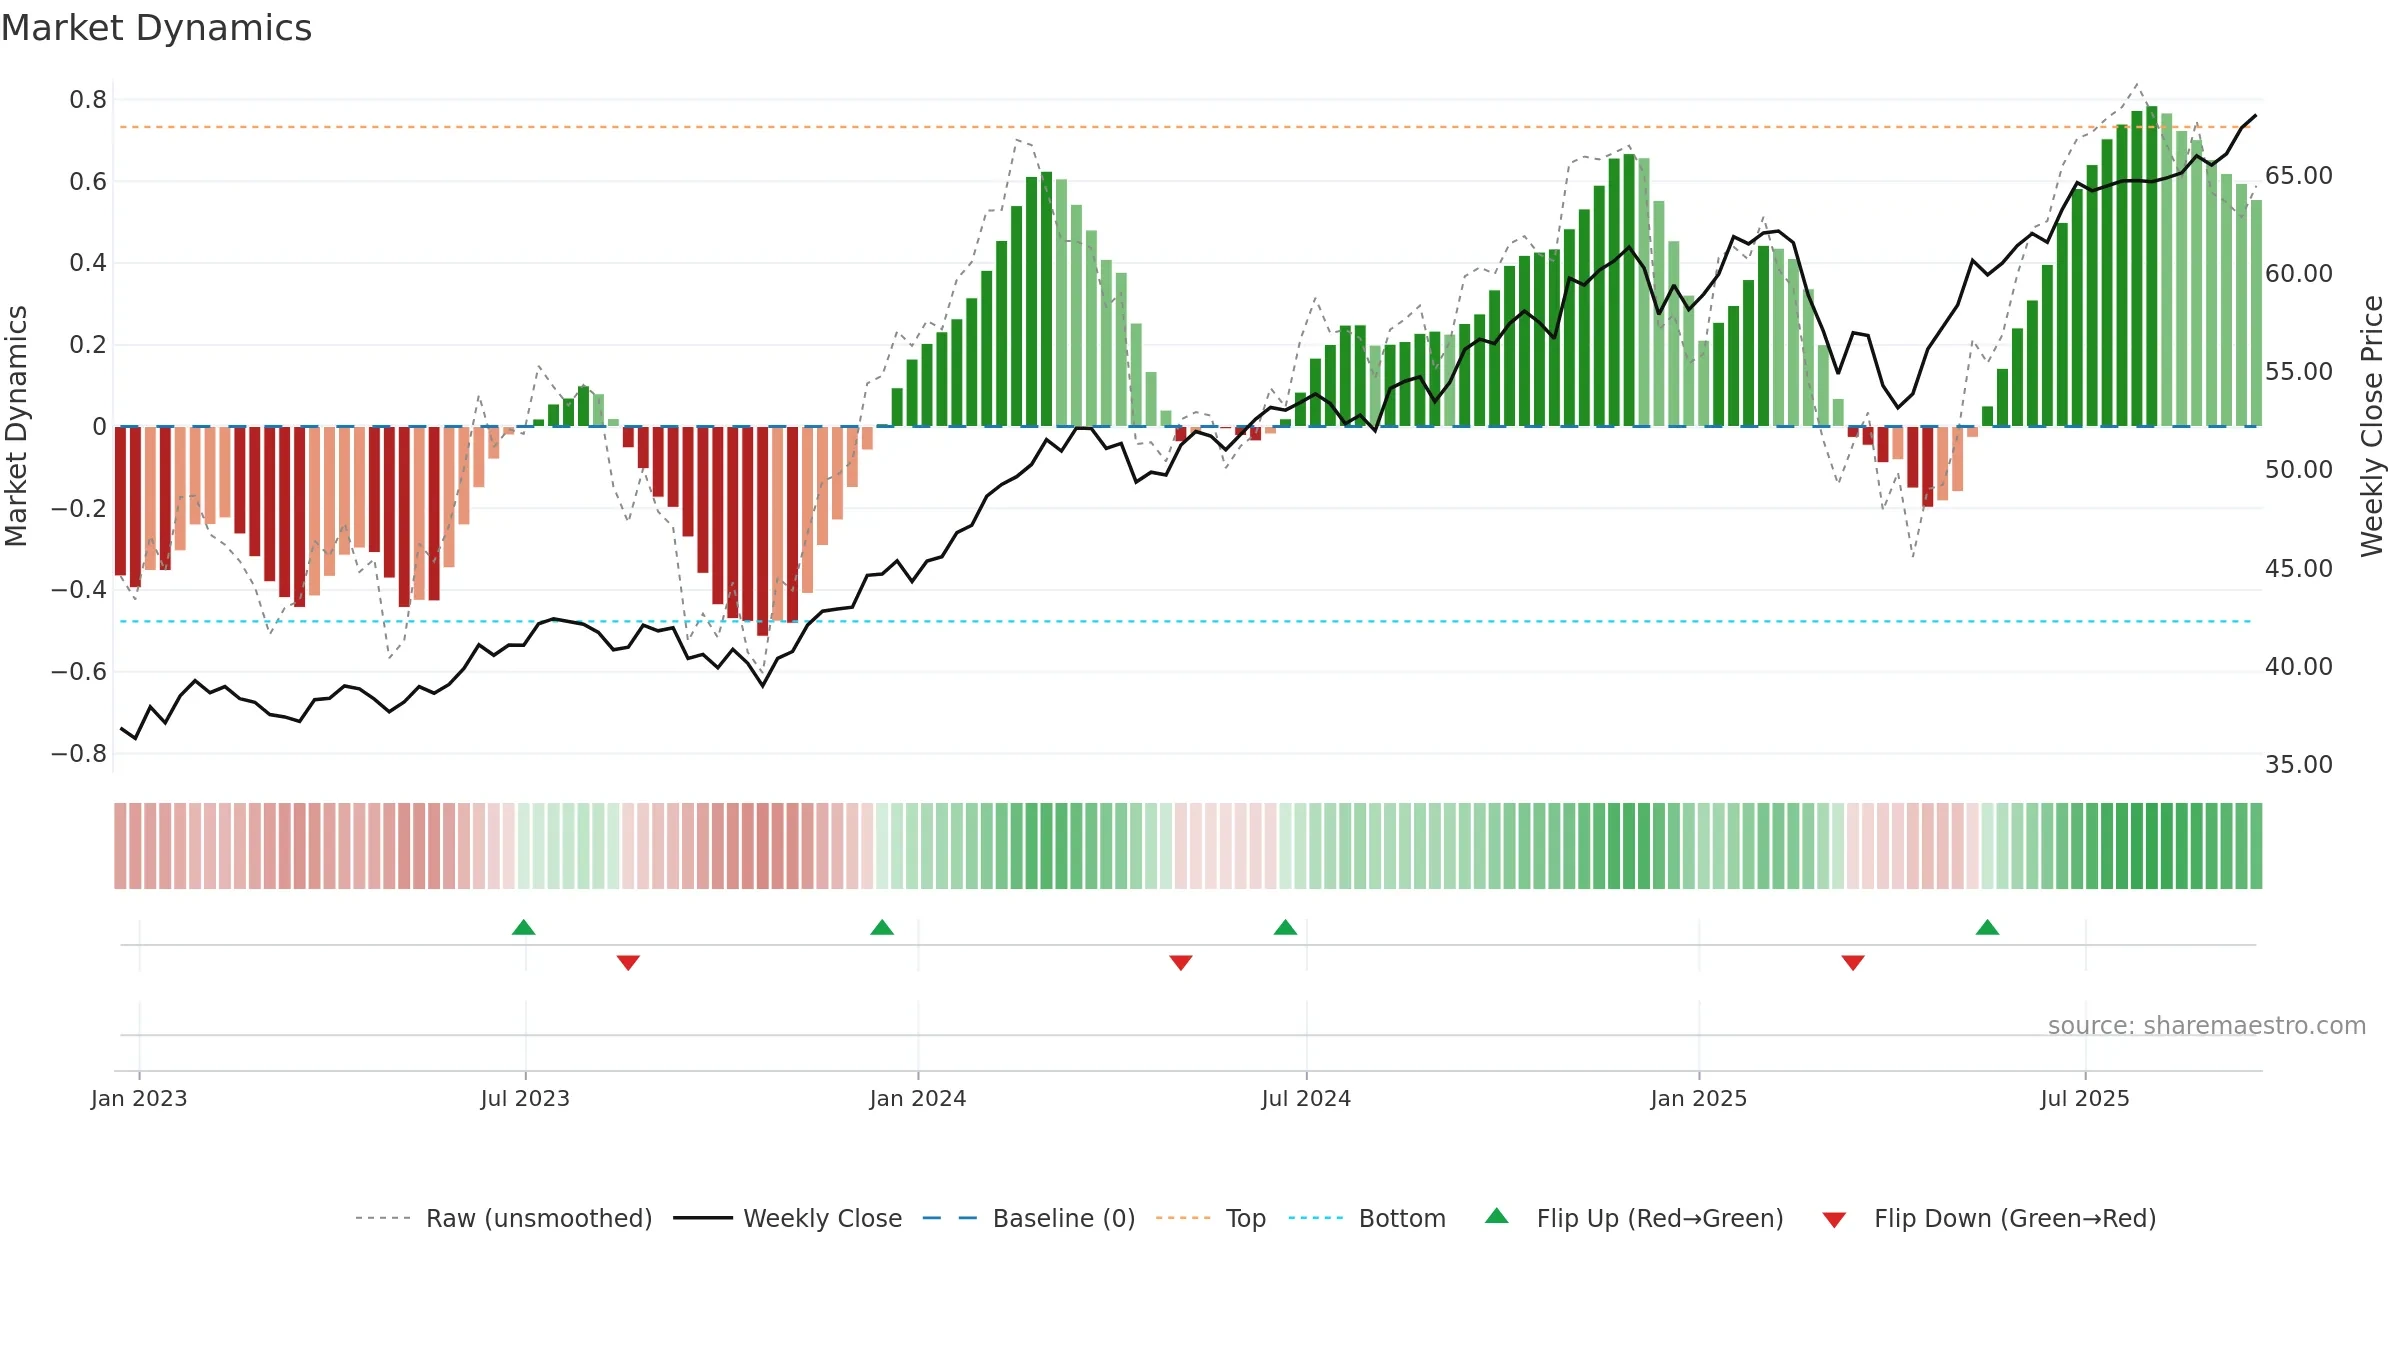
Task: Click the 0.4 left axis tick label
Action: click(88, 262)
